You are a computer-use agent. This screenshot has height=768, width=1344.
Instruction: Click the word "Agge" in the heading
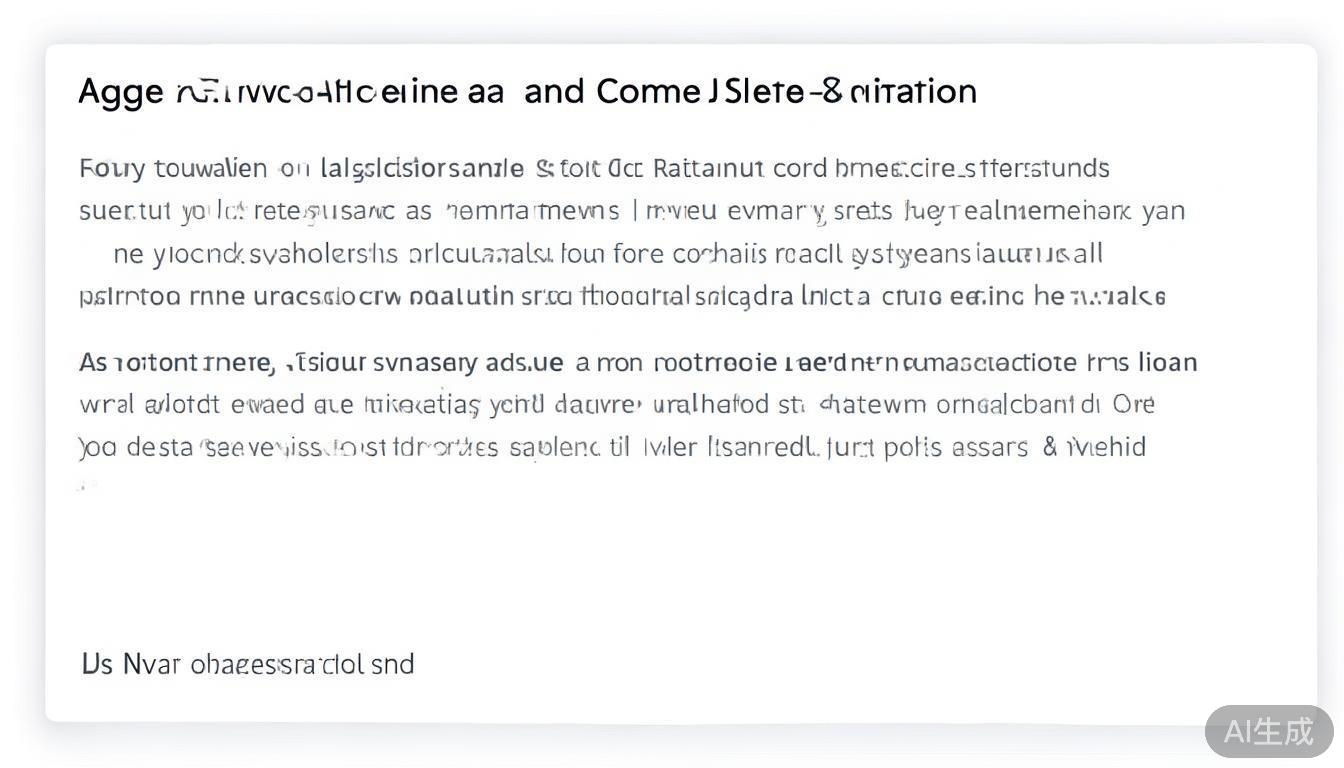coord(120,92)
